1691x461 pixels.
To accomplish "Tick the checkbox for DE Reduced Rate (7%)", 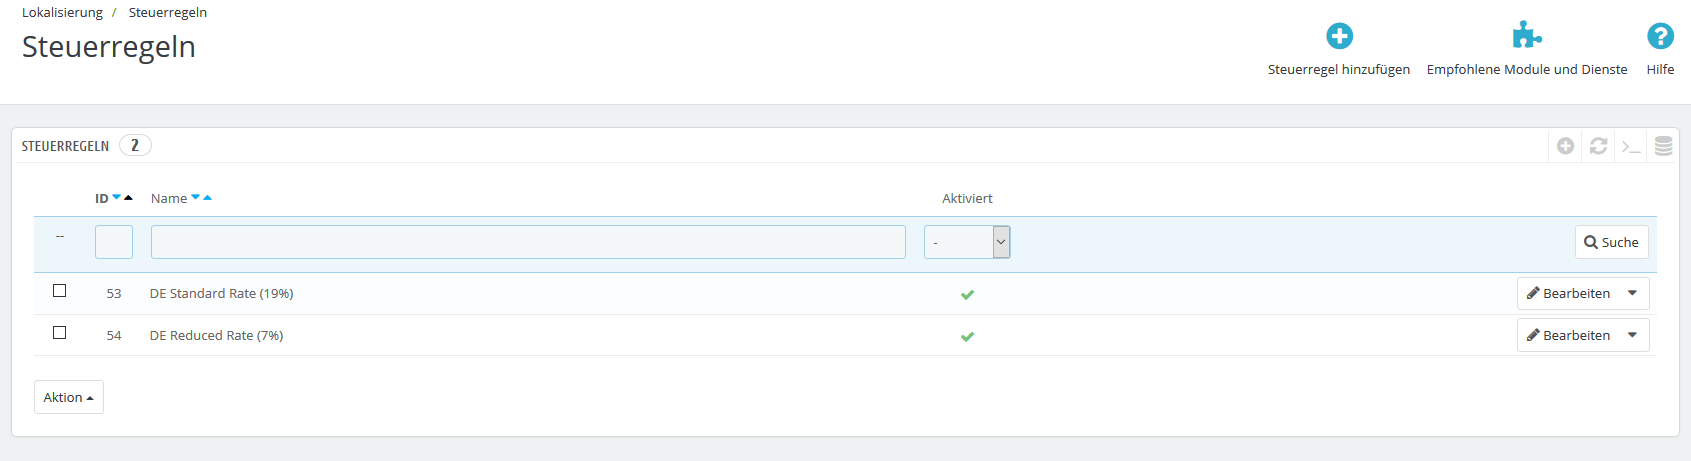I will tap(60, 333).
